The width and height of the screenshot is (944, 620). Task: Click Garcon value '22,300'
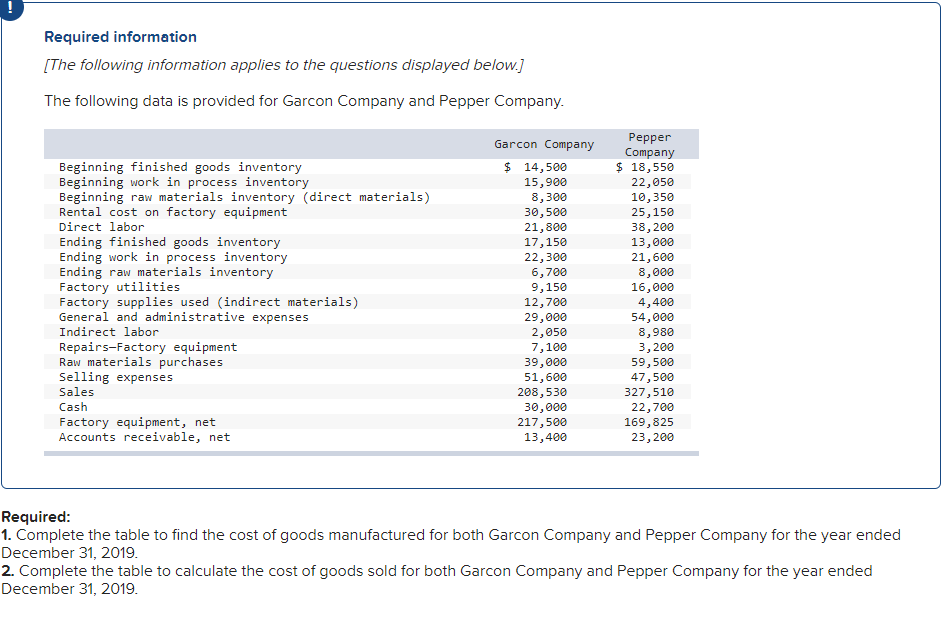click(x=545, y=257)
